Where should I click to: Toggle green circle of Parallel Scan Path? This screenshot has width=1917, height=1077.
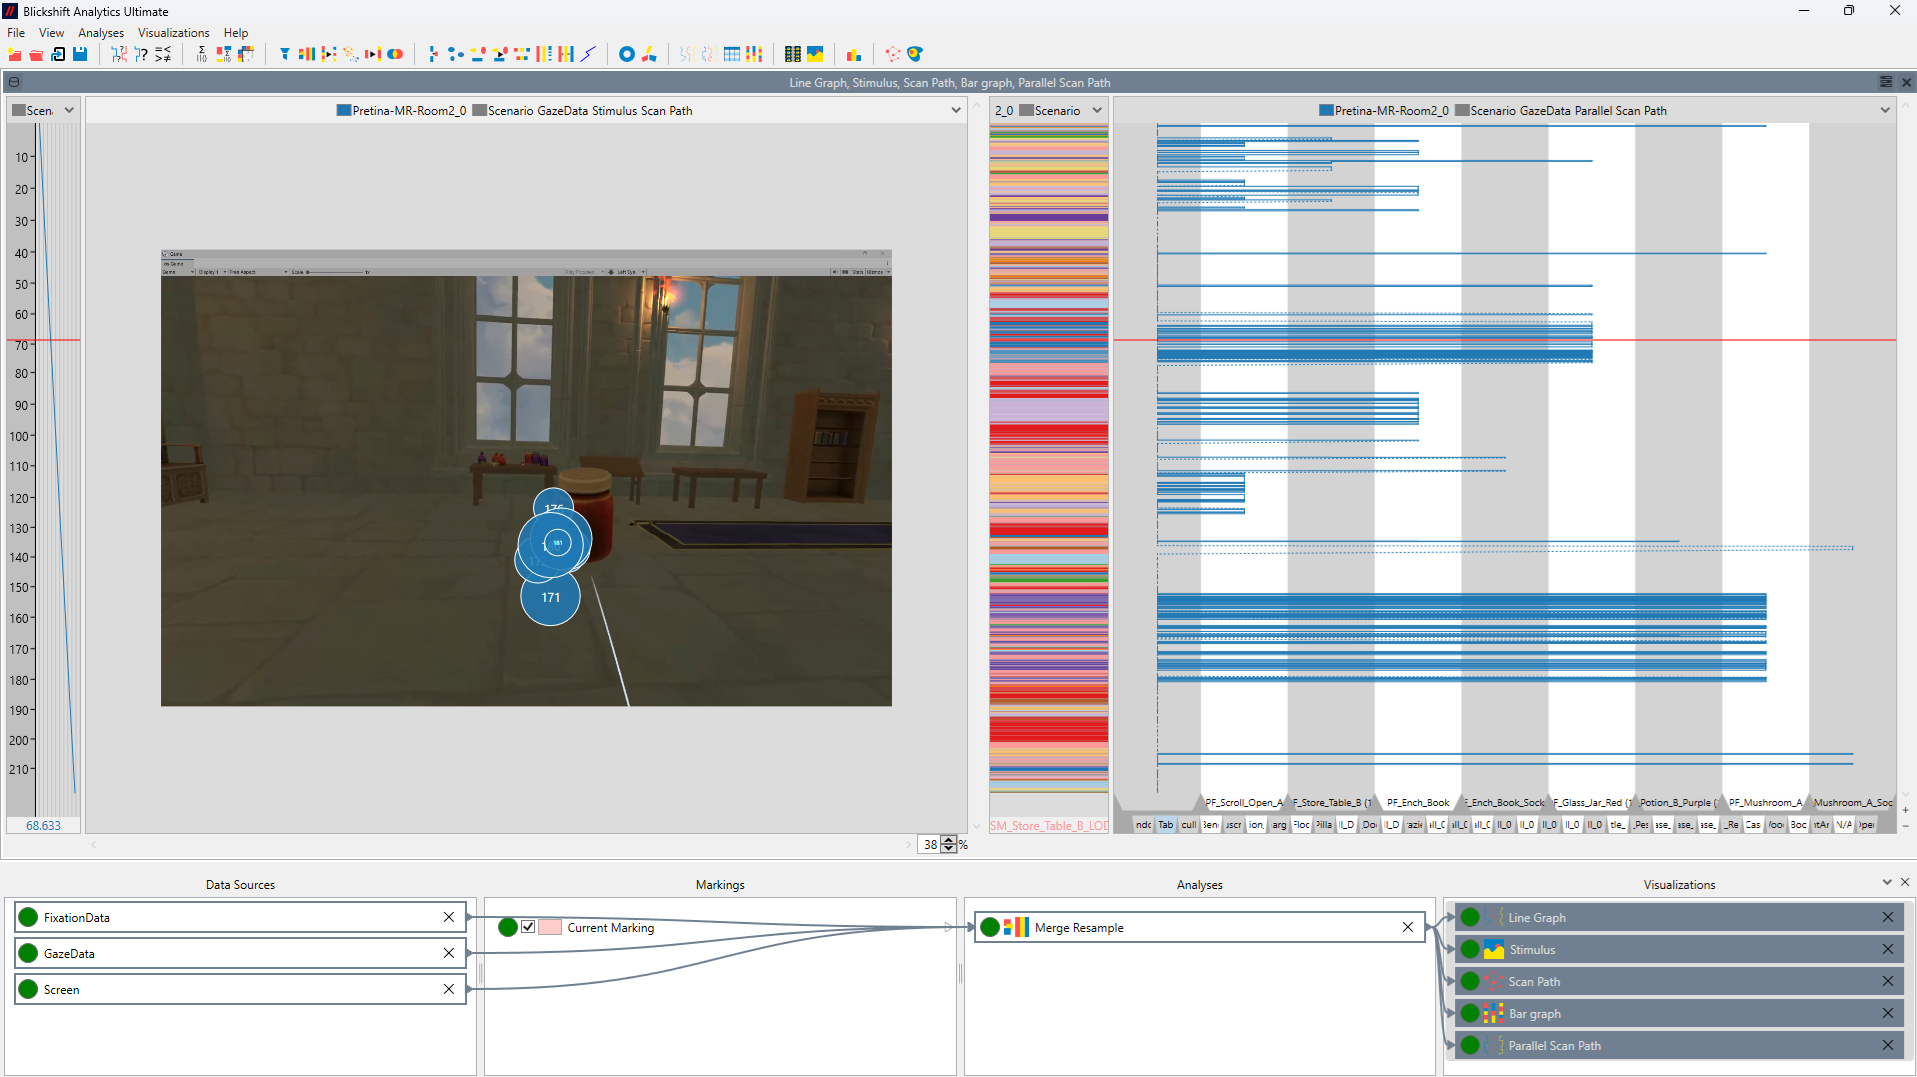pyautogui.click(x=1470, y=1045)
